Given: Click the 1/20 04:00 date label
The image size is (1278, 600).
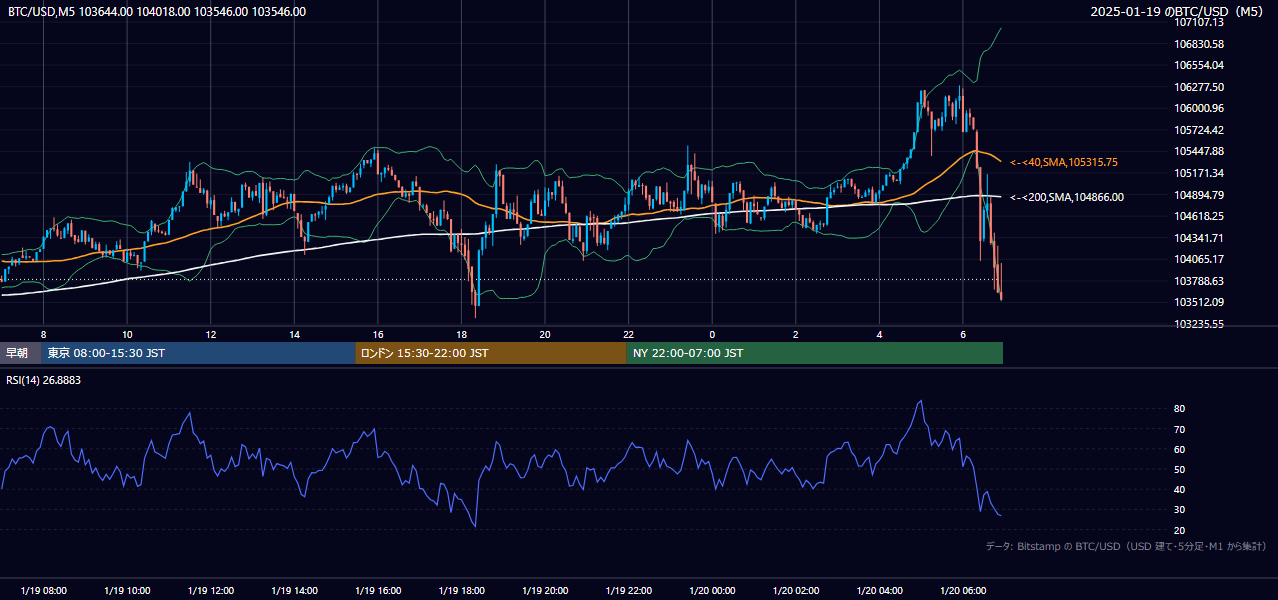Looking at the screenshot, I should pyautogui.click(x=879, y=591).
